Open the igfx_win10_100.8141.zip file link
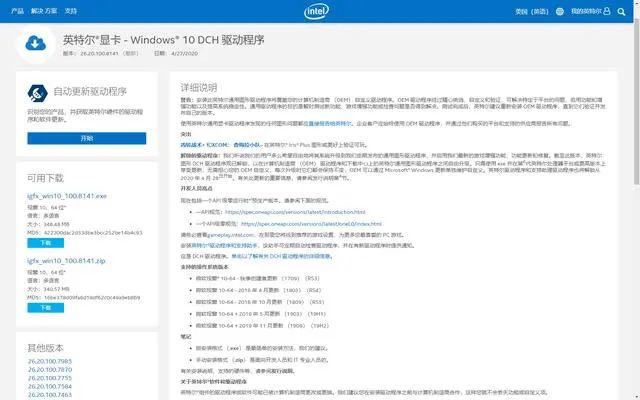640x400 pixels. click(x=66, y=261)
